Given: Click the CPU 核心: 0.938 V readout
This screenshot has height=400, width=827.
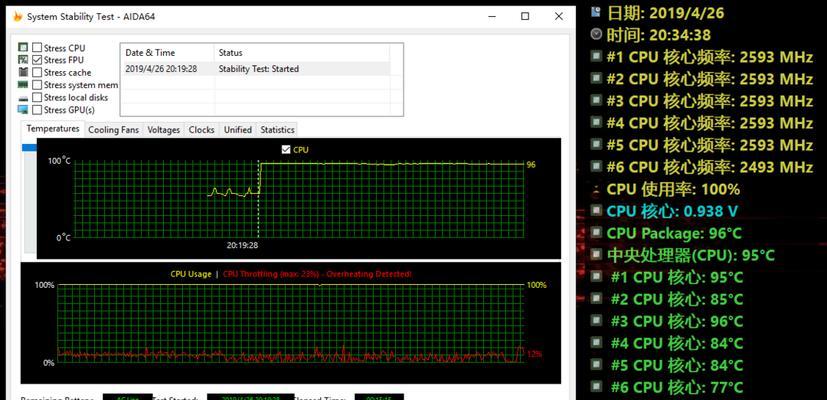Looking at the screenshot, I should (x=672, y=211).
